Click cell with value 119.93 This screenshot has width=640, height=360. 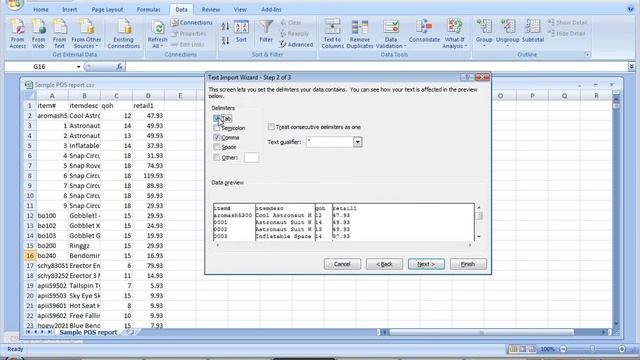(x=148, y=176)
